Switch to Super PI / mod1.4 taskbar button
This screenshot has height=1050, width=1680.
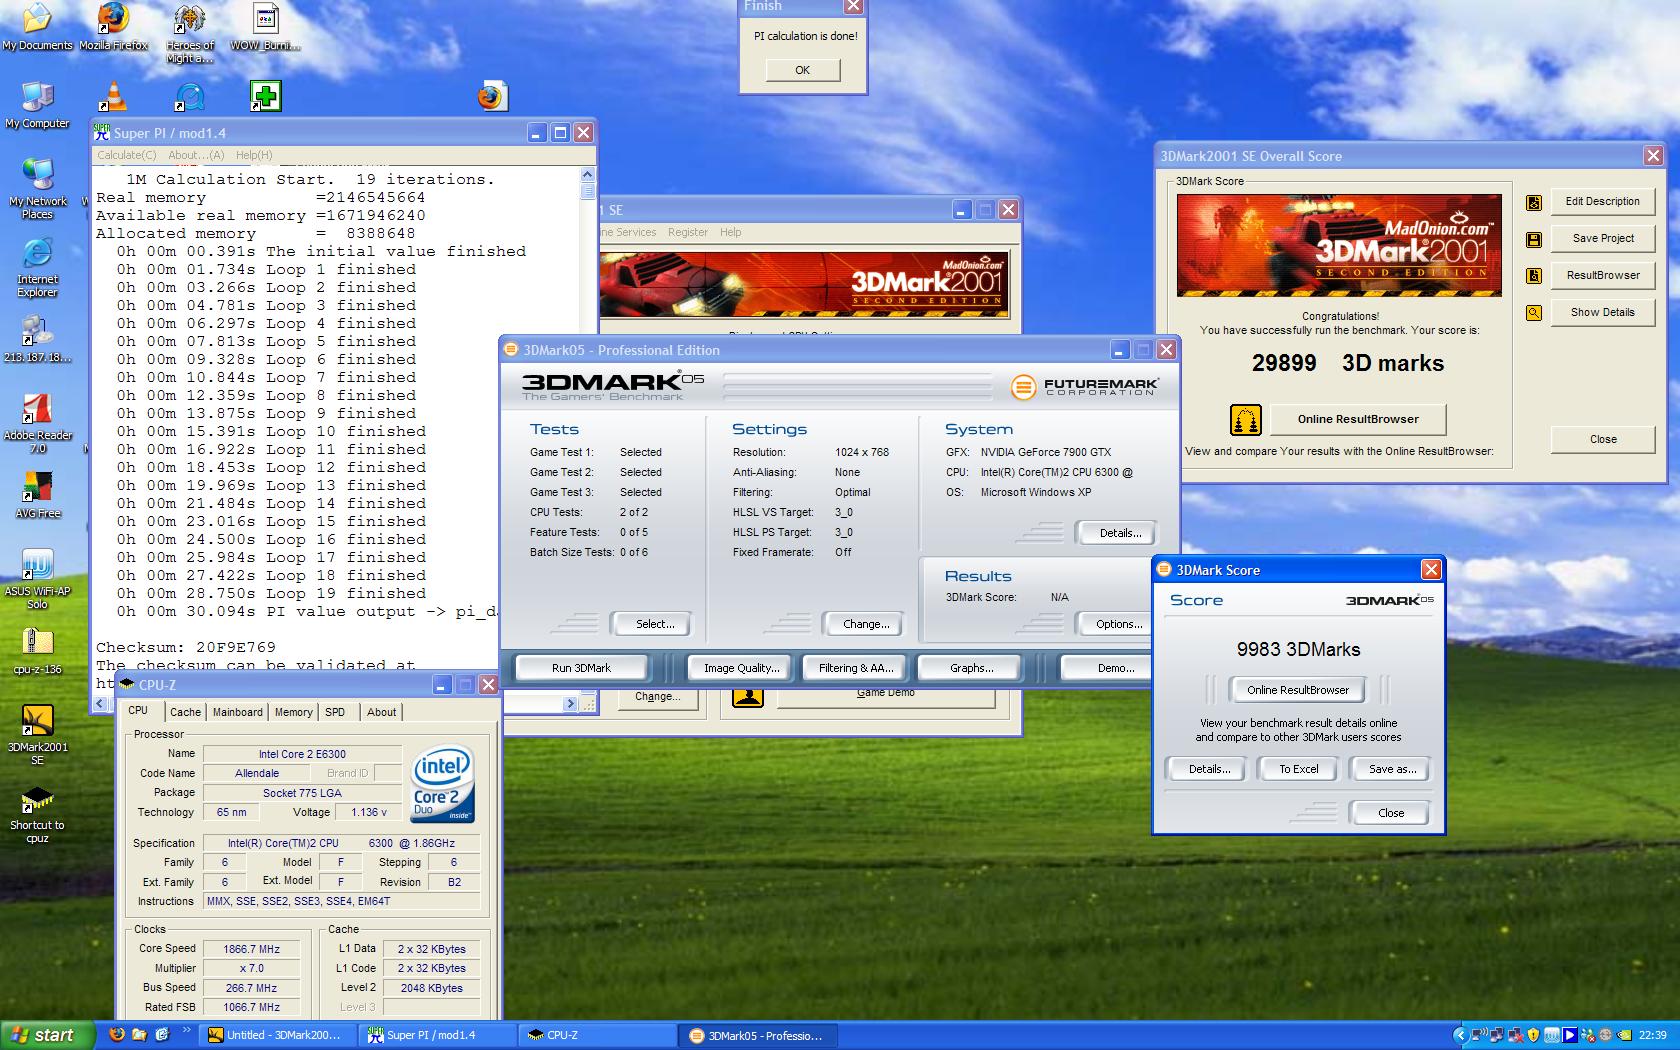click(x=437, y=1035)
